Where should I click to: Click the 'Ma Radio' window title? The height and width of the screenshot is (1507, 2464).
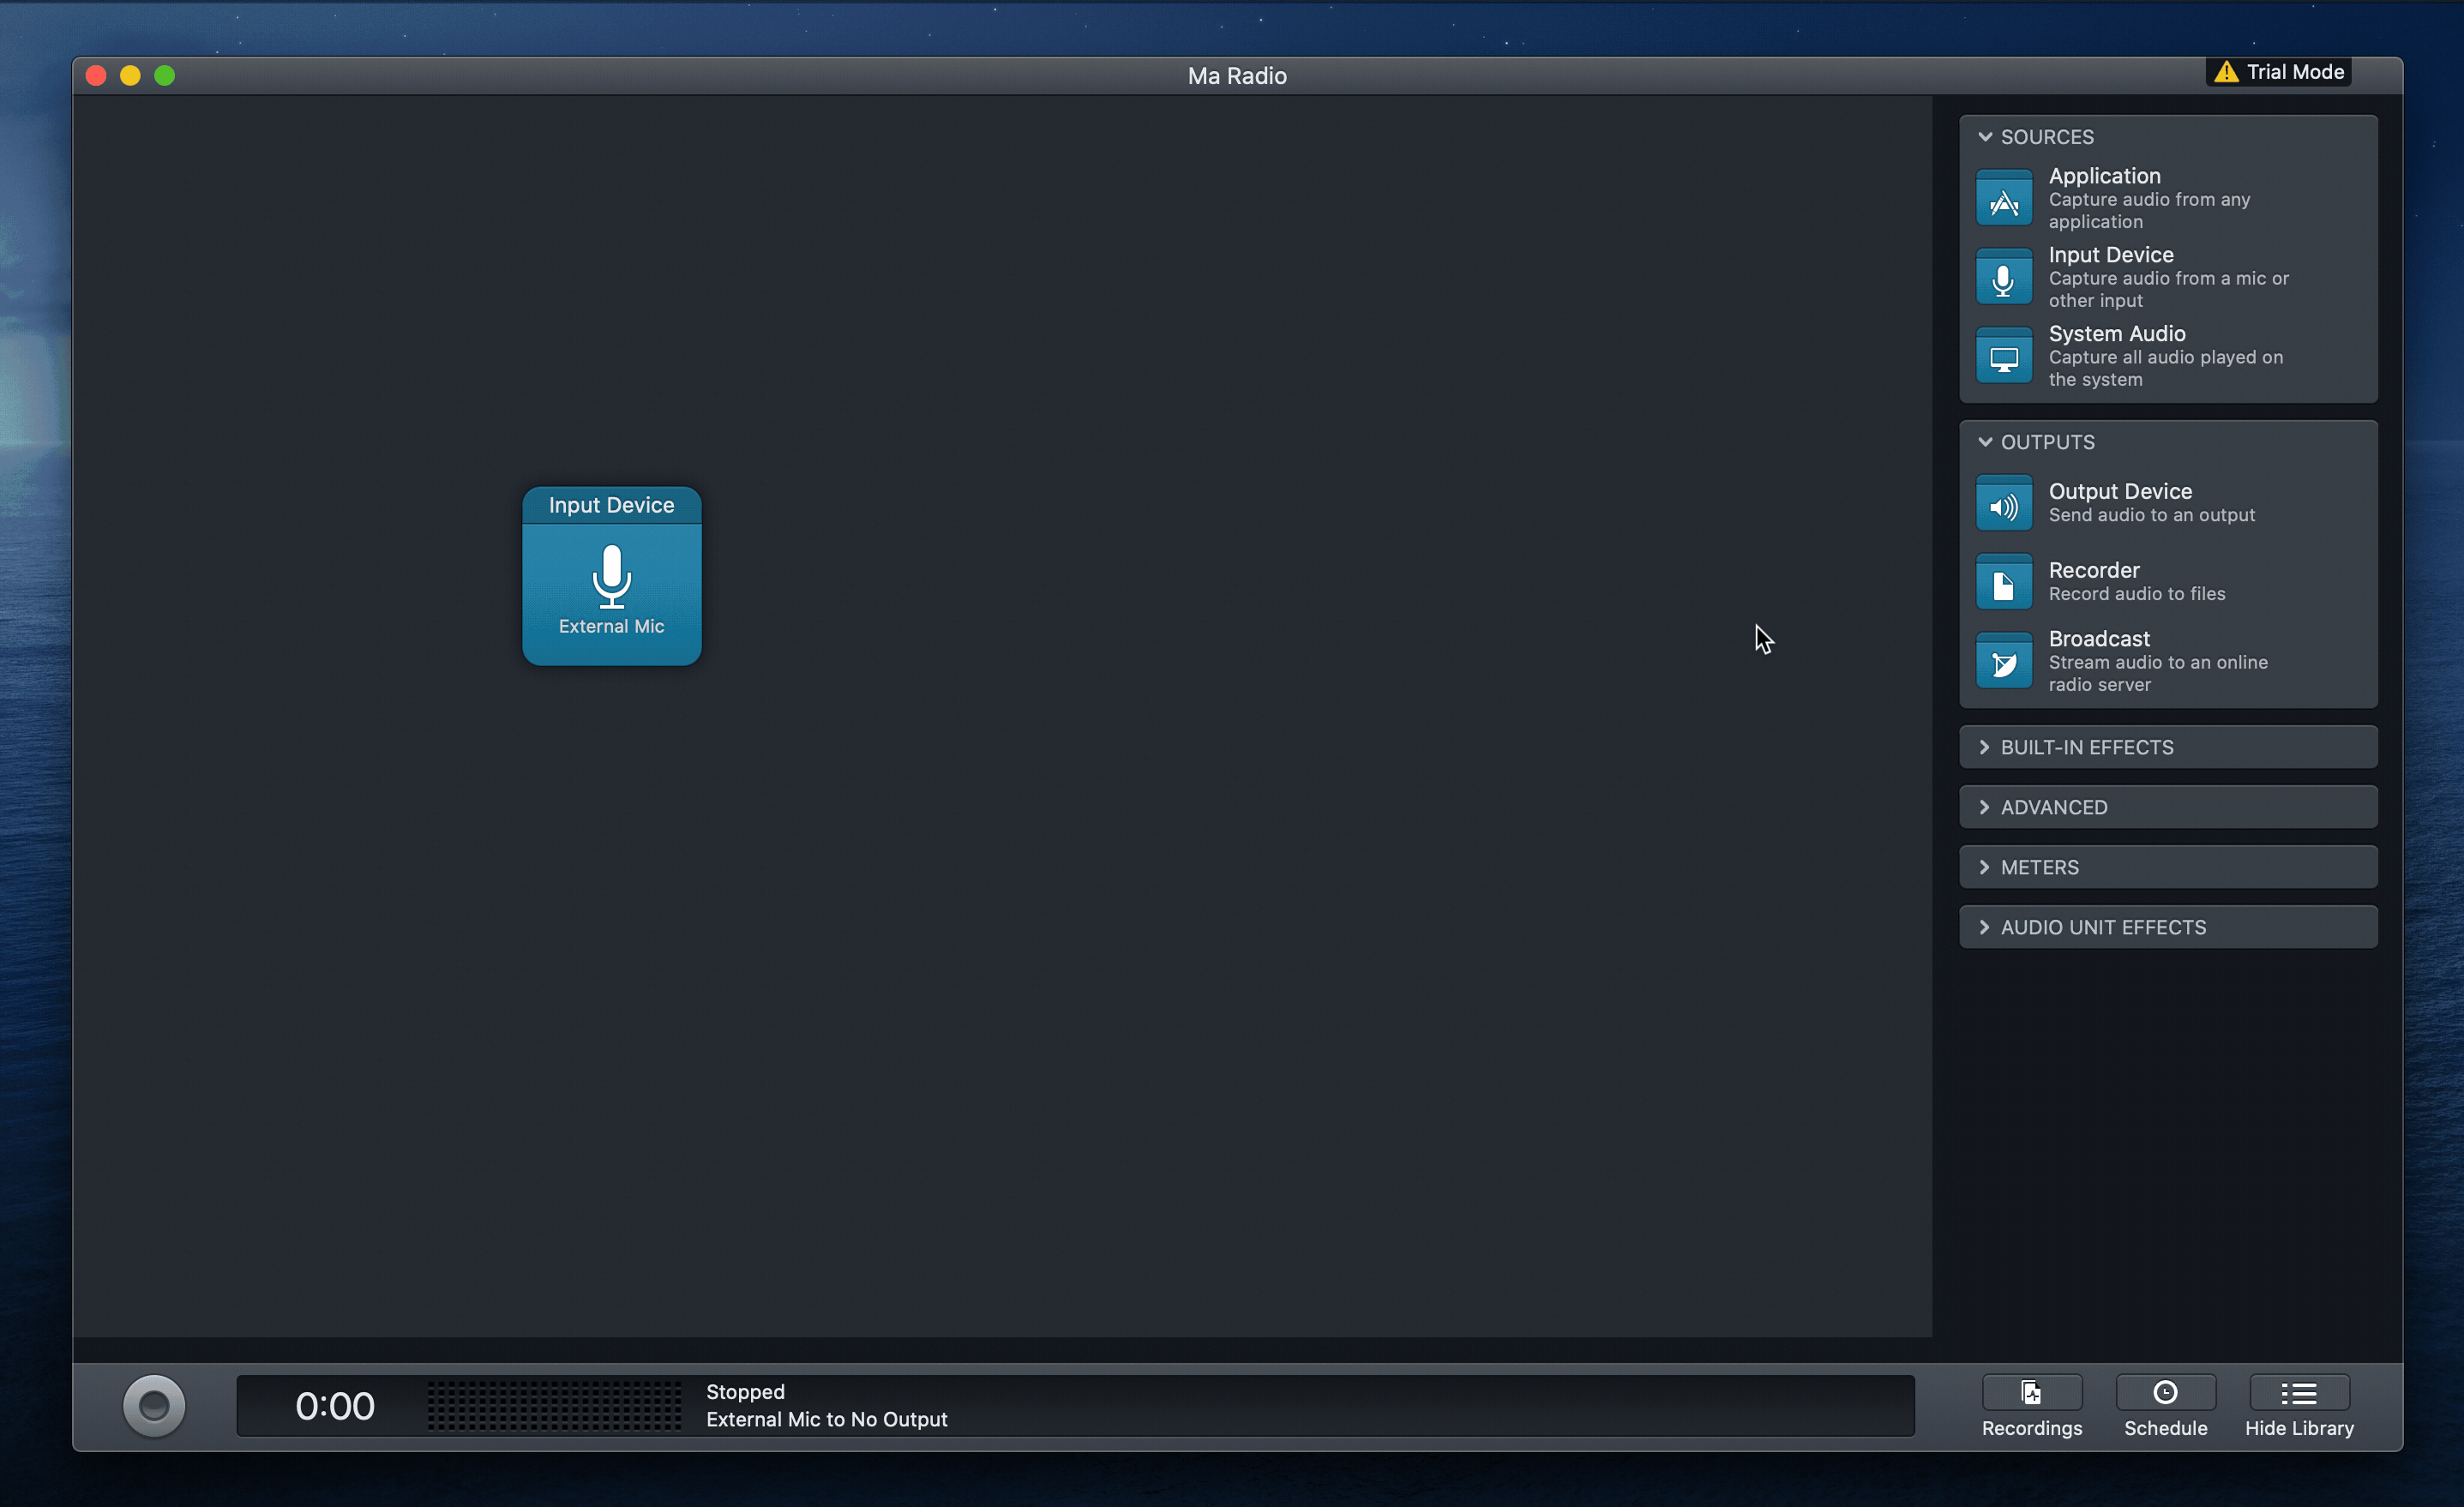point(1237,76)
